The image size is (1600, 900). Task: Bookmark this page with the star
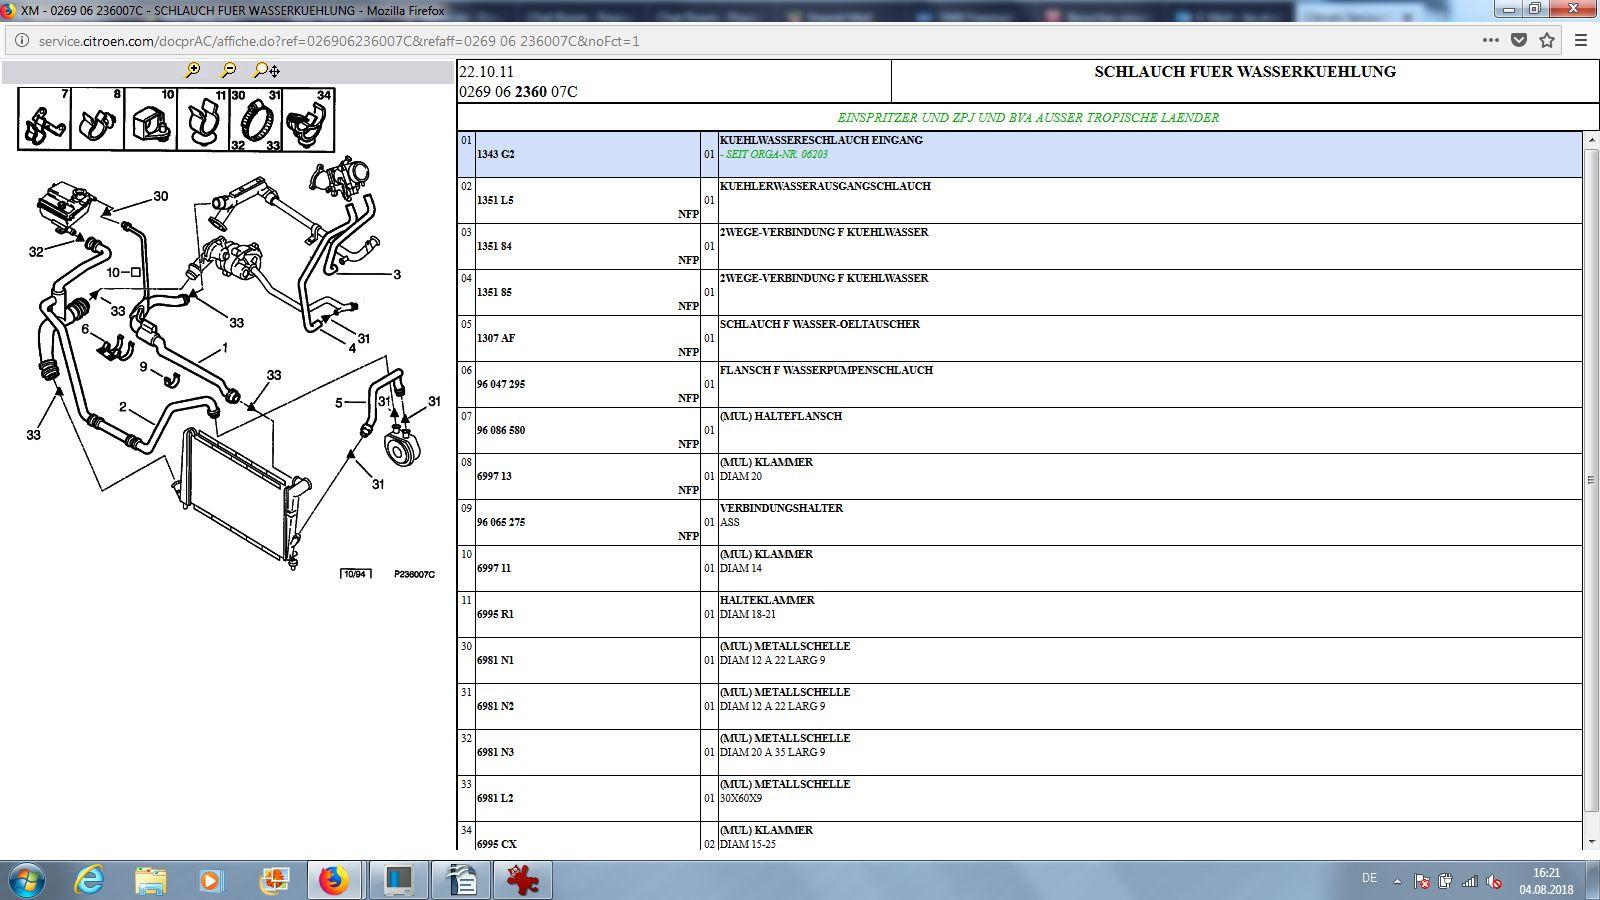tap(1547, 41)
